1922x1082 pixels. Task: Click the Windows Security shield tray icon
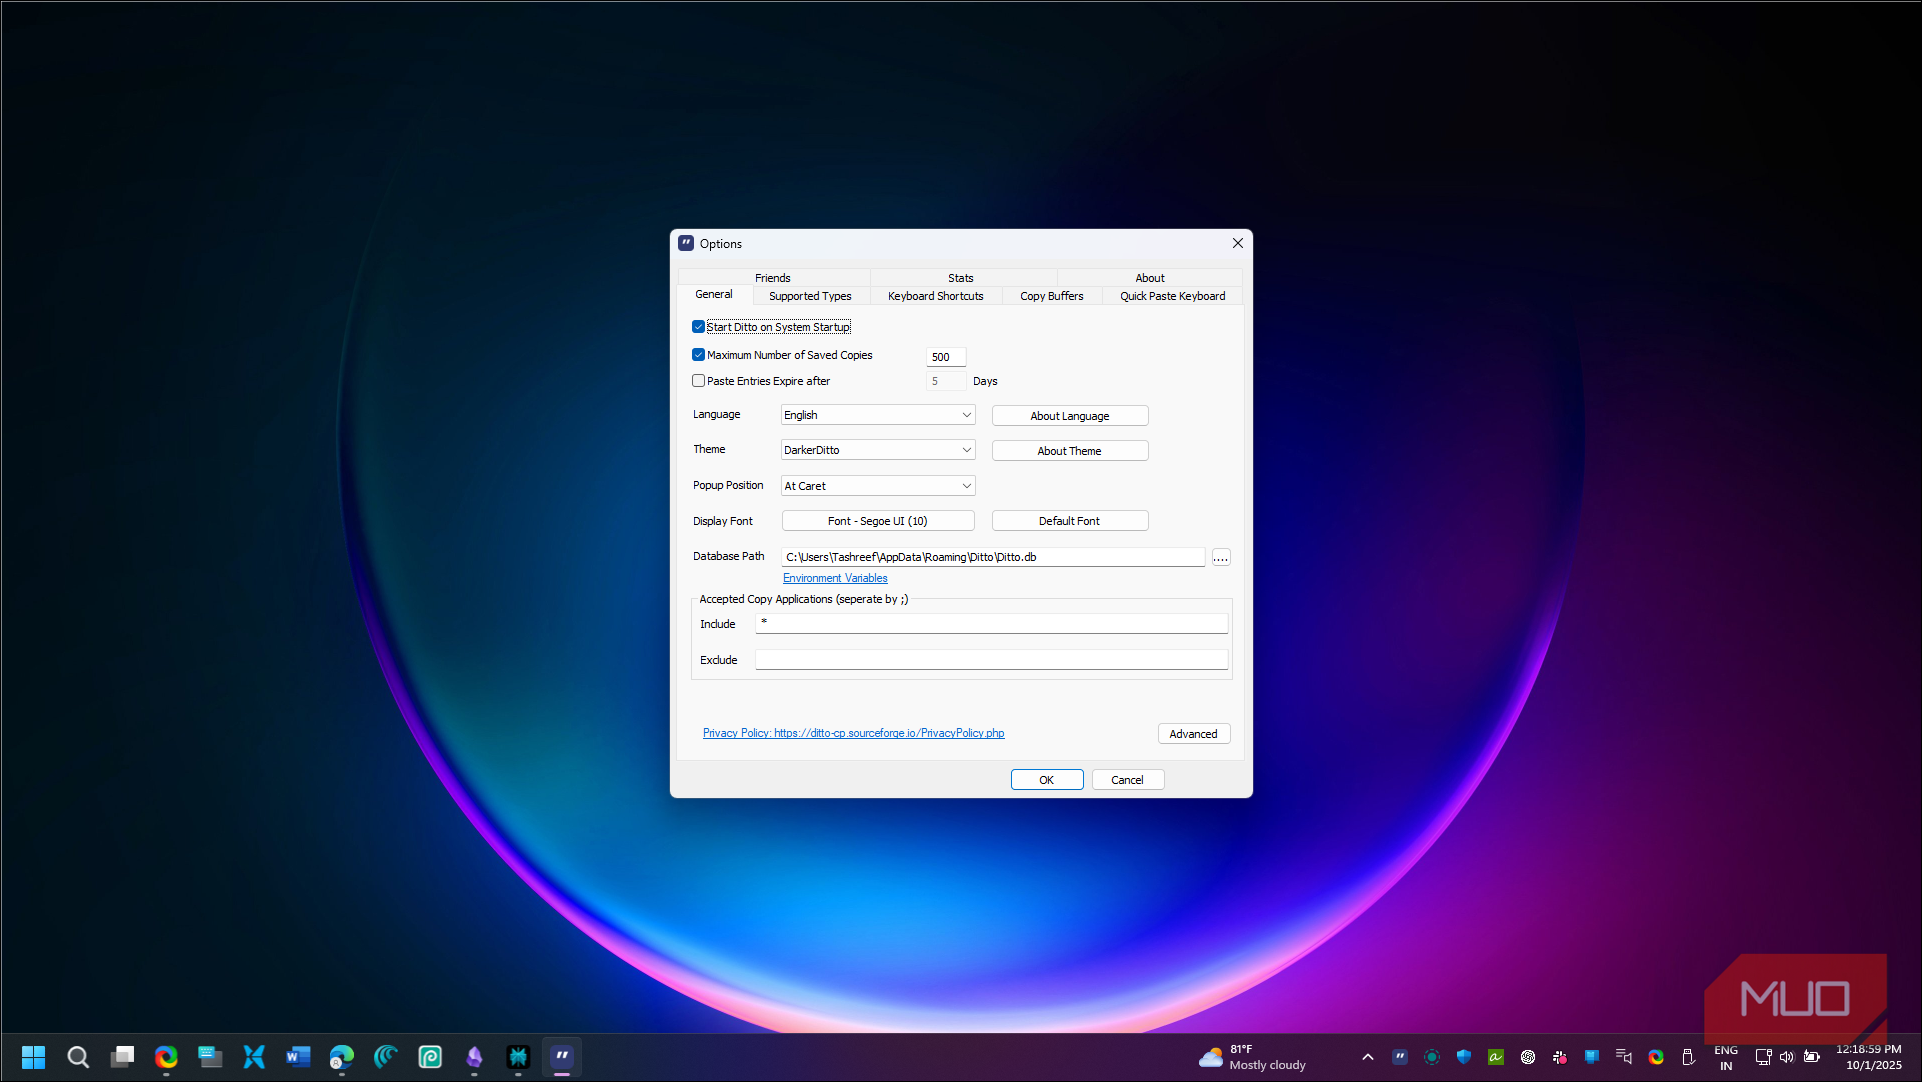coord(1464,1057)
